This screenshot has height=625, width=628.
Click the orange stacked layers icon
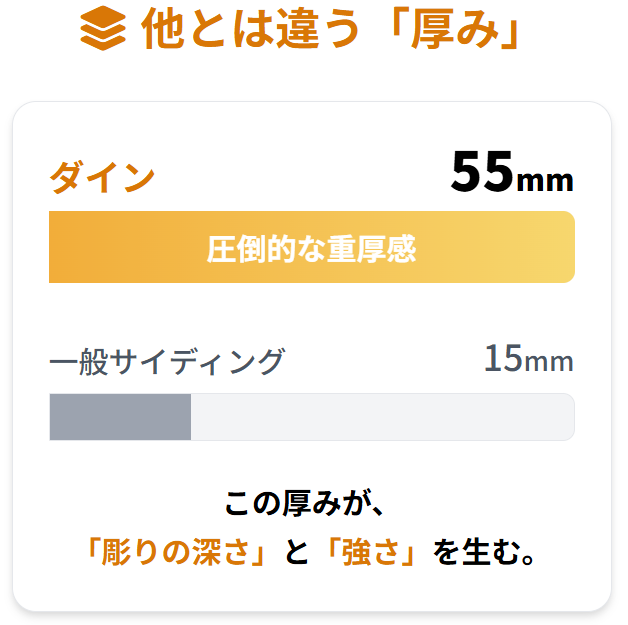coord(103,29)
